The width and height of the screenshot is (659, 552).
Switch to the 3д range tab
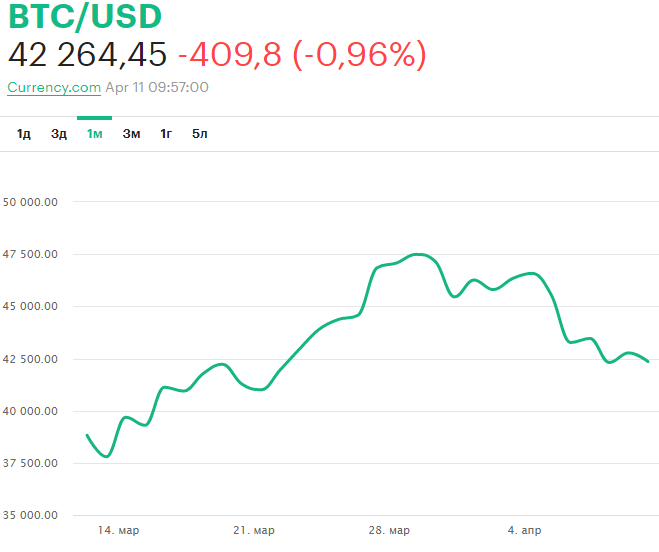[59, 134]
